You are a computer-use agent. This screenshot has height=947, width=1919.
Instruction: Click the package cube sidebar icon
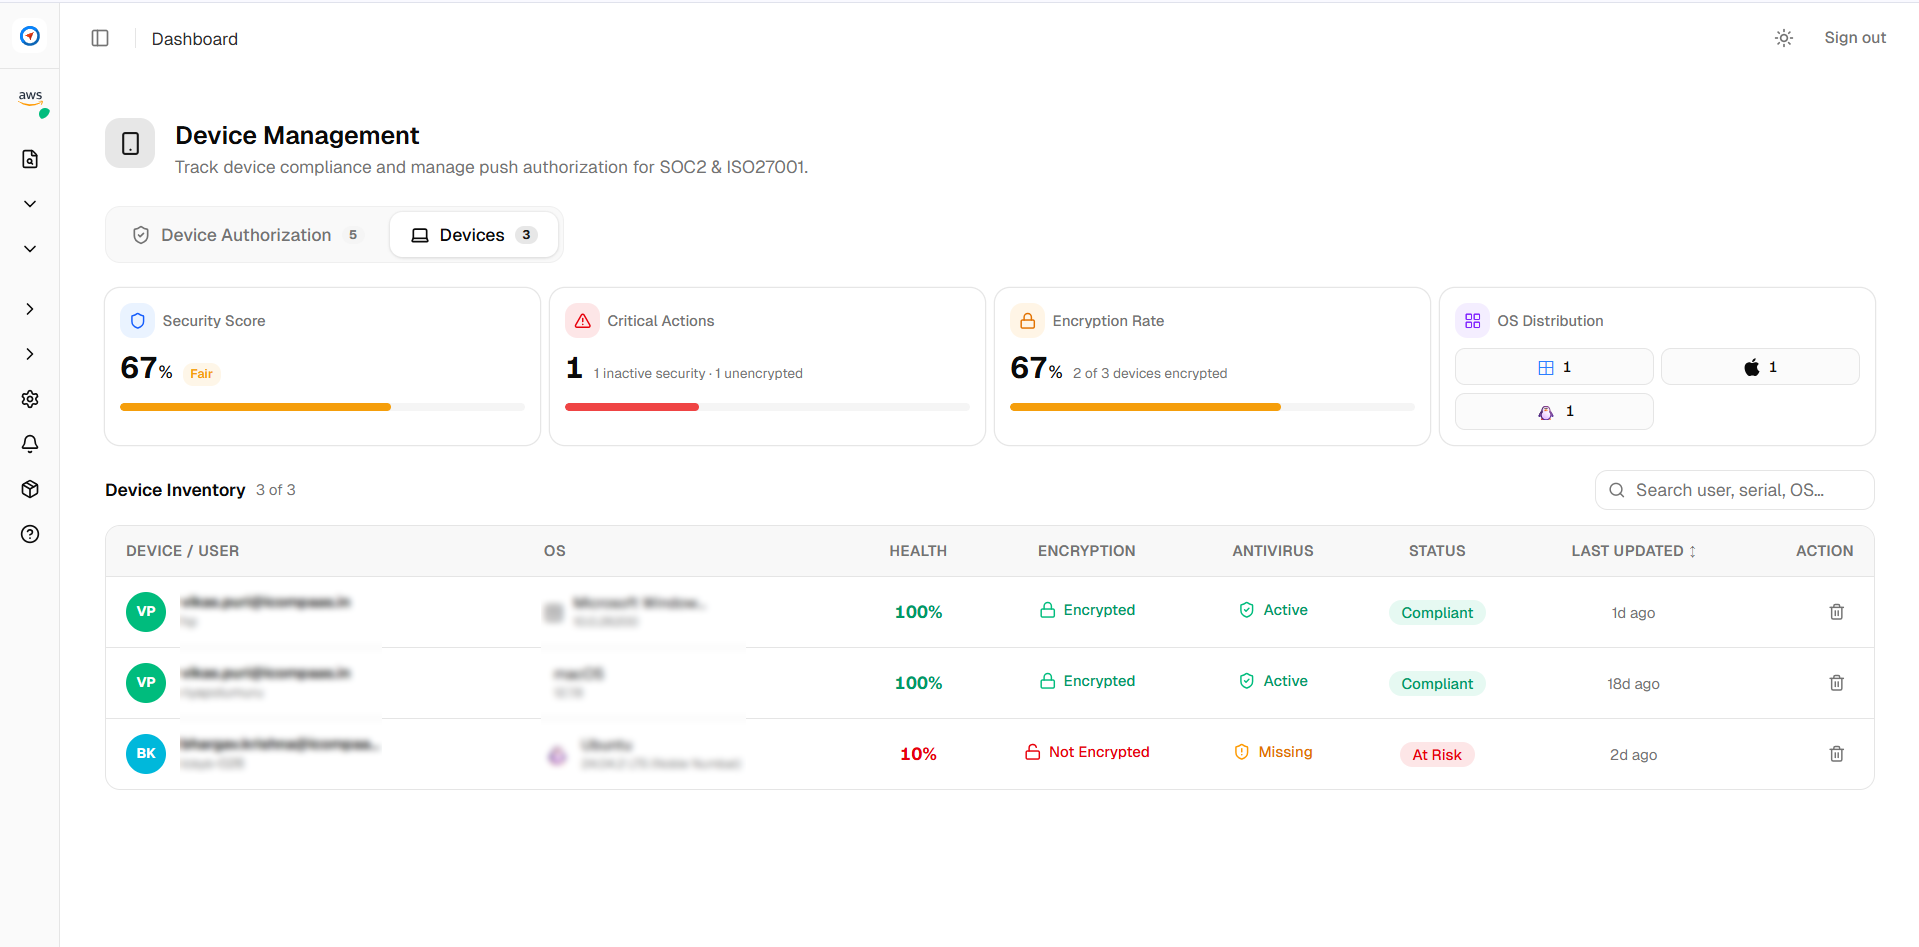(30, 489)
